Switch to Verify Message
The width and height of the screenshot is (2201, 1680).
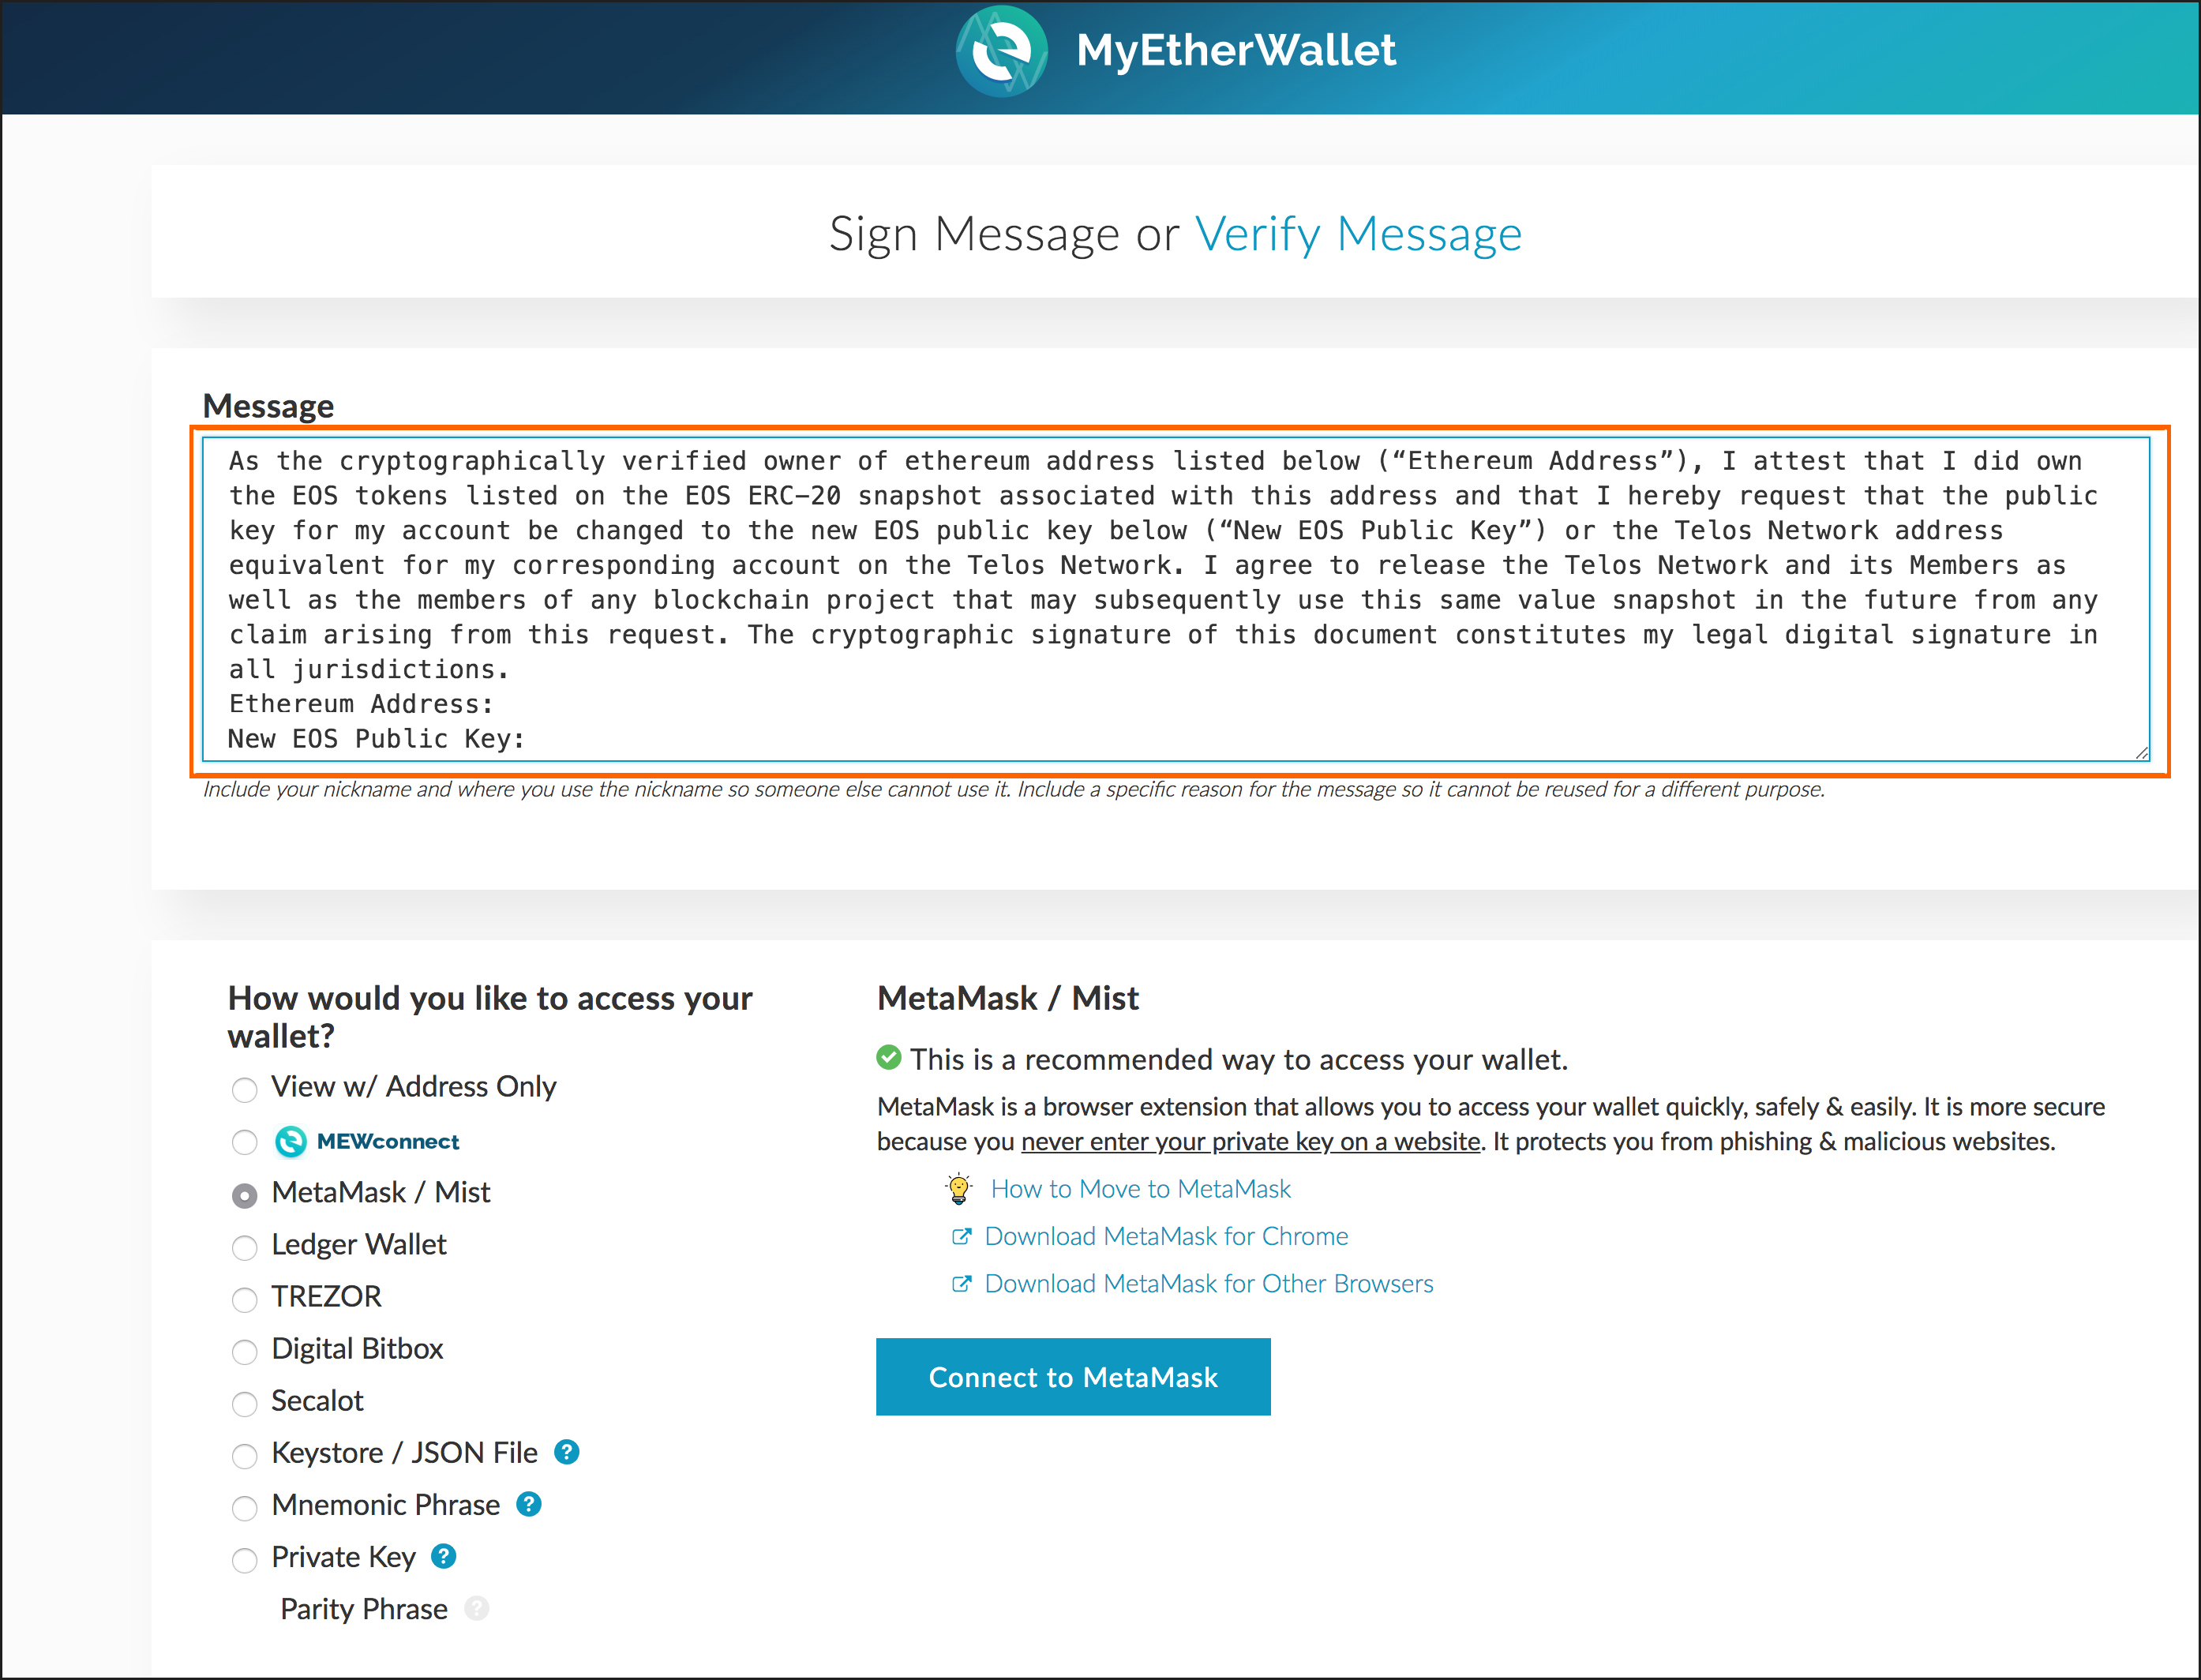[1358, 234]
